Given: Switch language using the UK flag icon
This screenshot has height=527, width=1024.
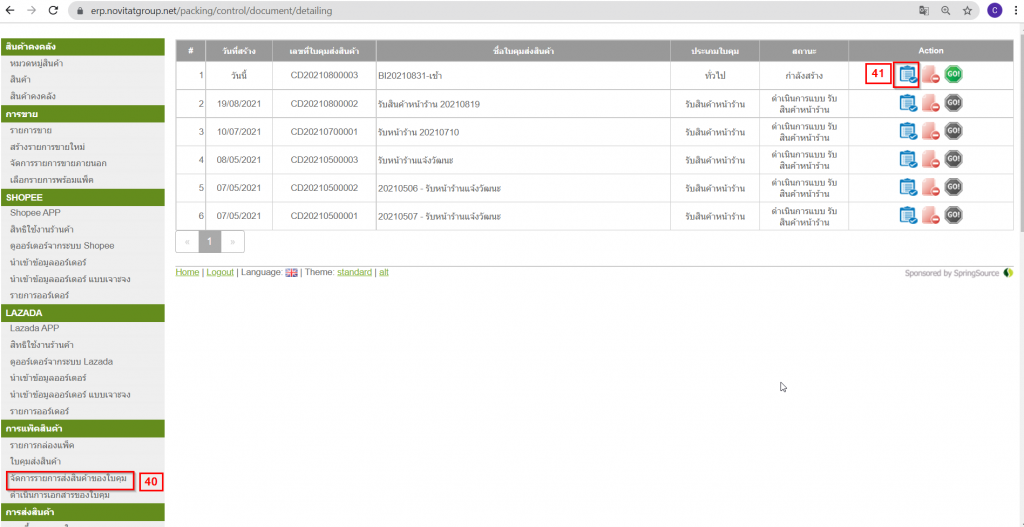Looking at the screenshot, I should point(292,273).
